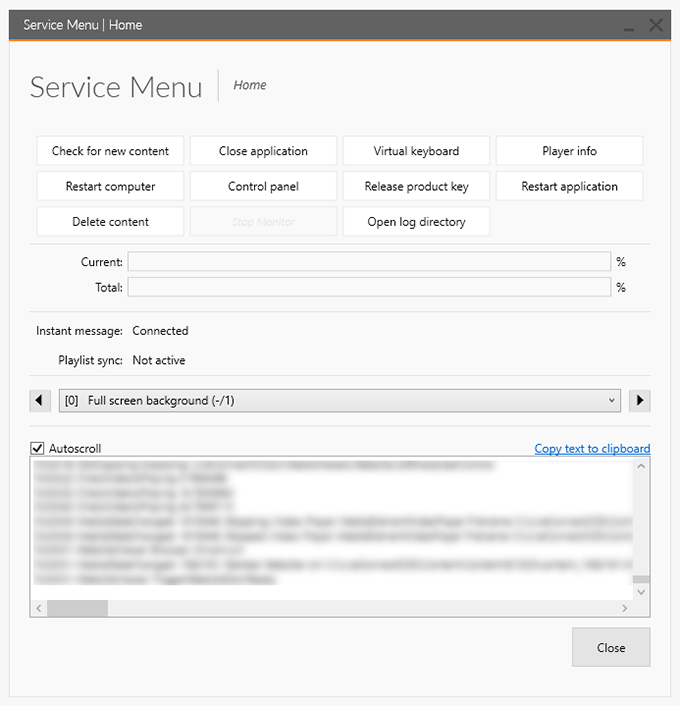Click the log vertical scrollbar down arrow

point(640,592)
